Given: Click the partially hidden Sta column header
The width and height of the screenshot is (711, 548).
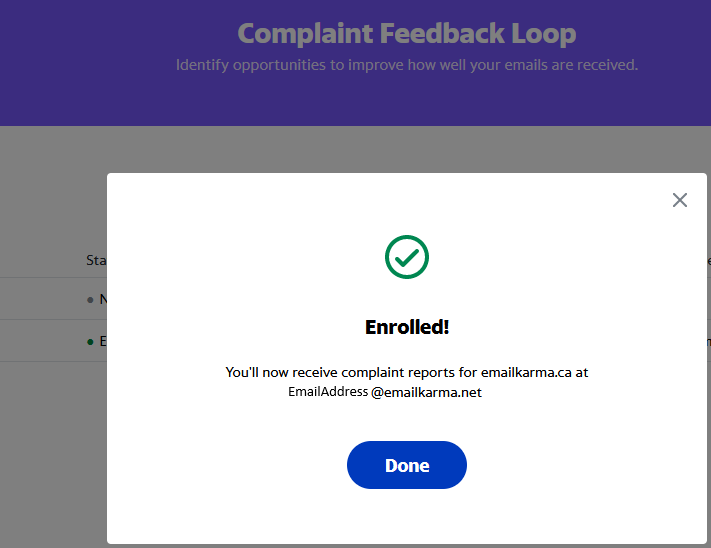Looking at the screenshot, I should [96, 260].
